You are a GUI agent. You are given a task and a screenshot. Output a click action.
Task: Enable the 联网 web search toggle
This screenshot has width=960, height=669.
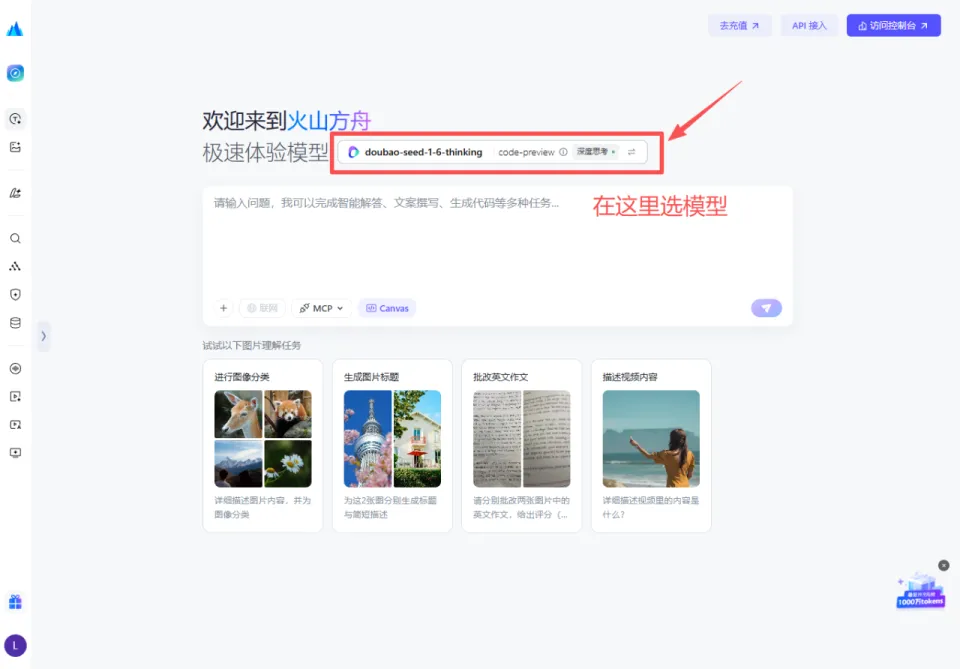point(261,308)
